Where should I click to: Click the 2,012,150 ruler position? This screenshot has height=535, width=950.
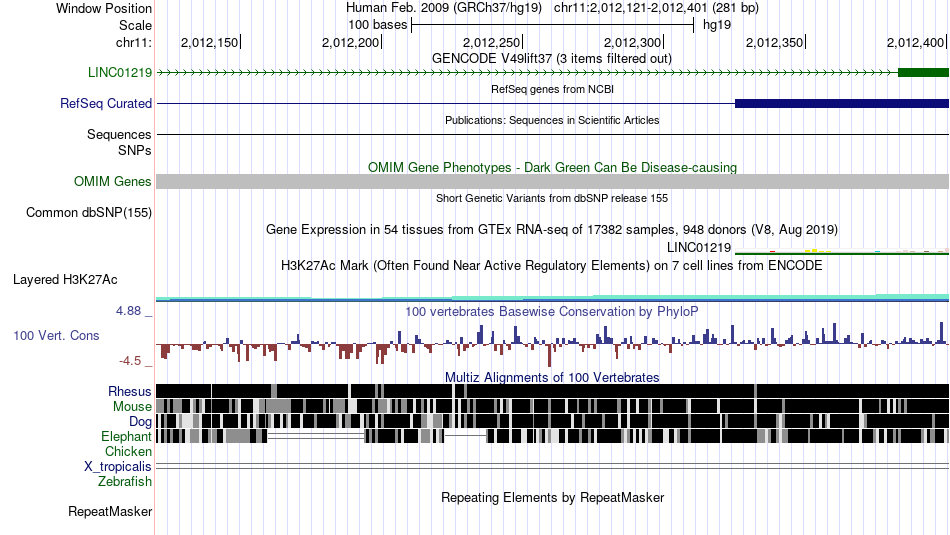tap(210, 42)
